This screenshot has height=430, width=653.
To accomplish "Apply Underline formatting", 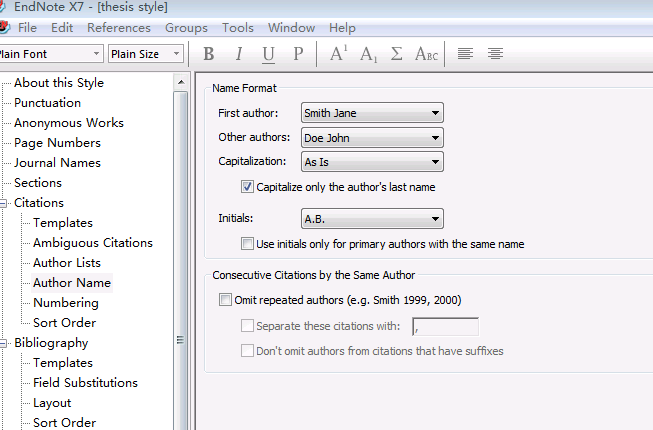I will coord(269,54).
